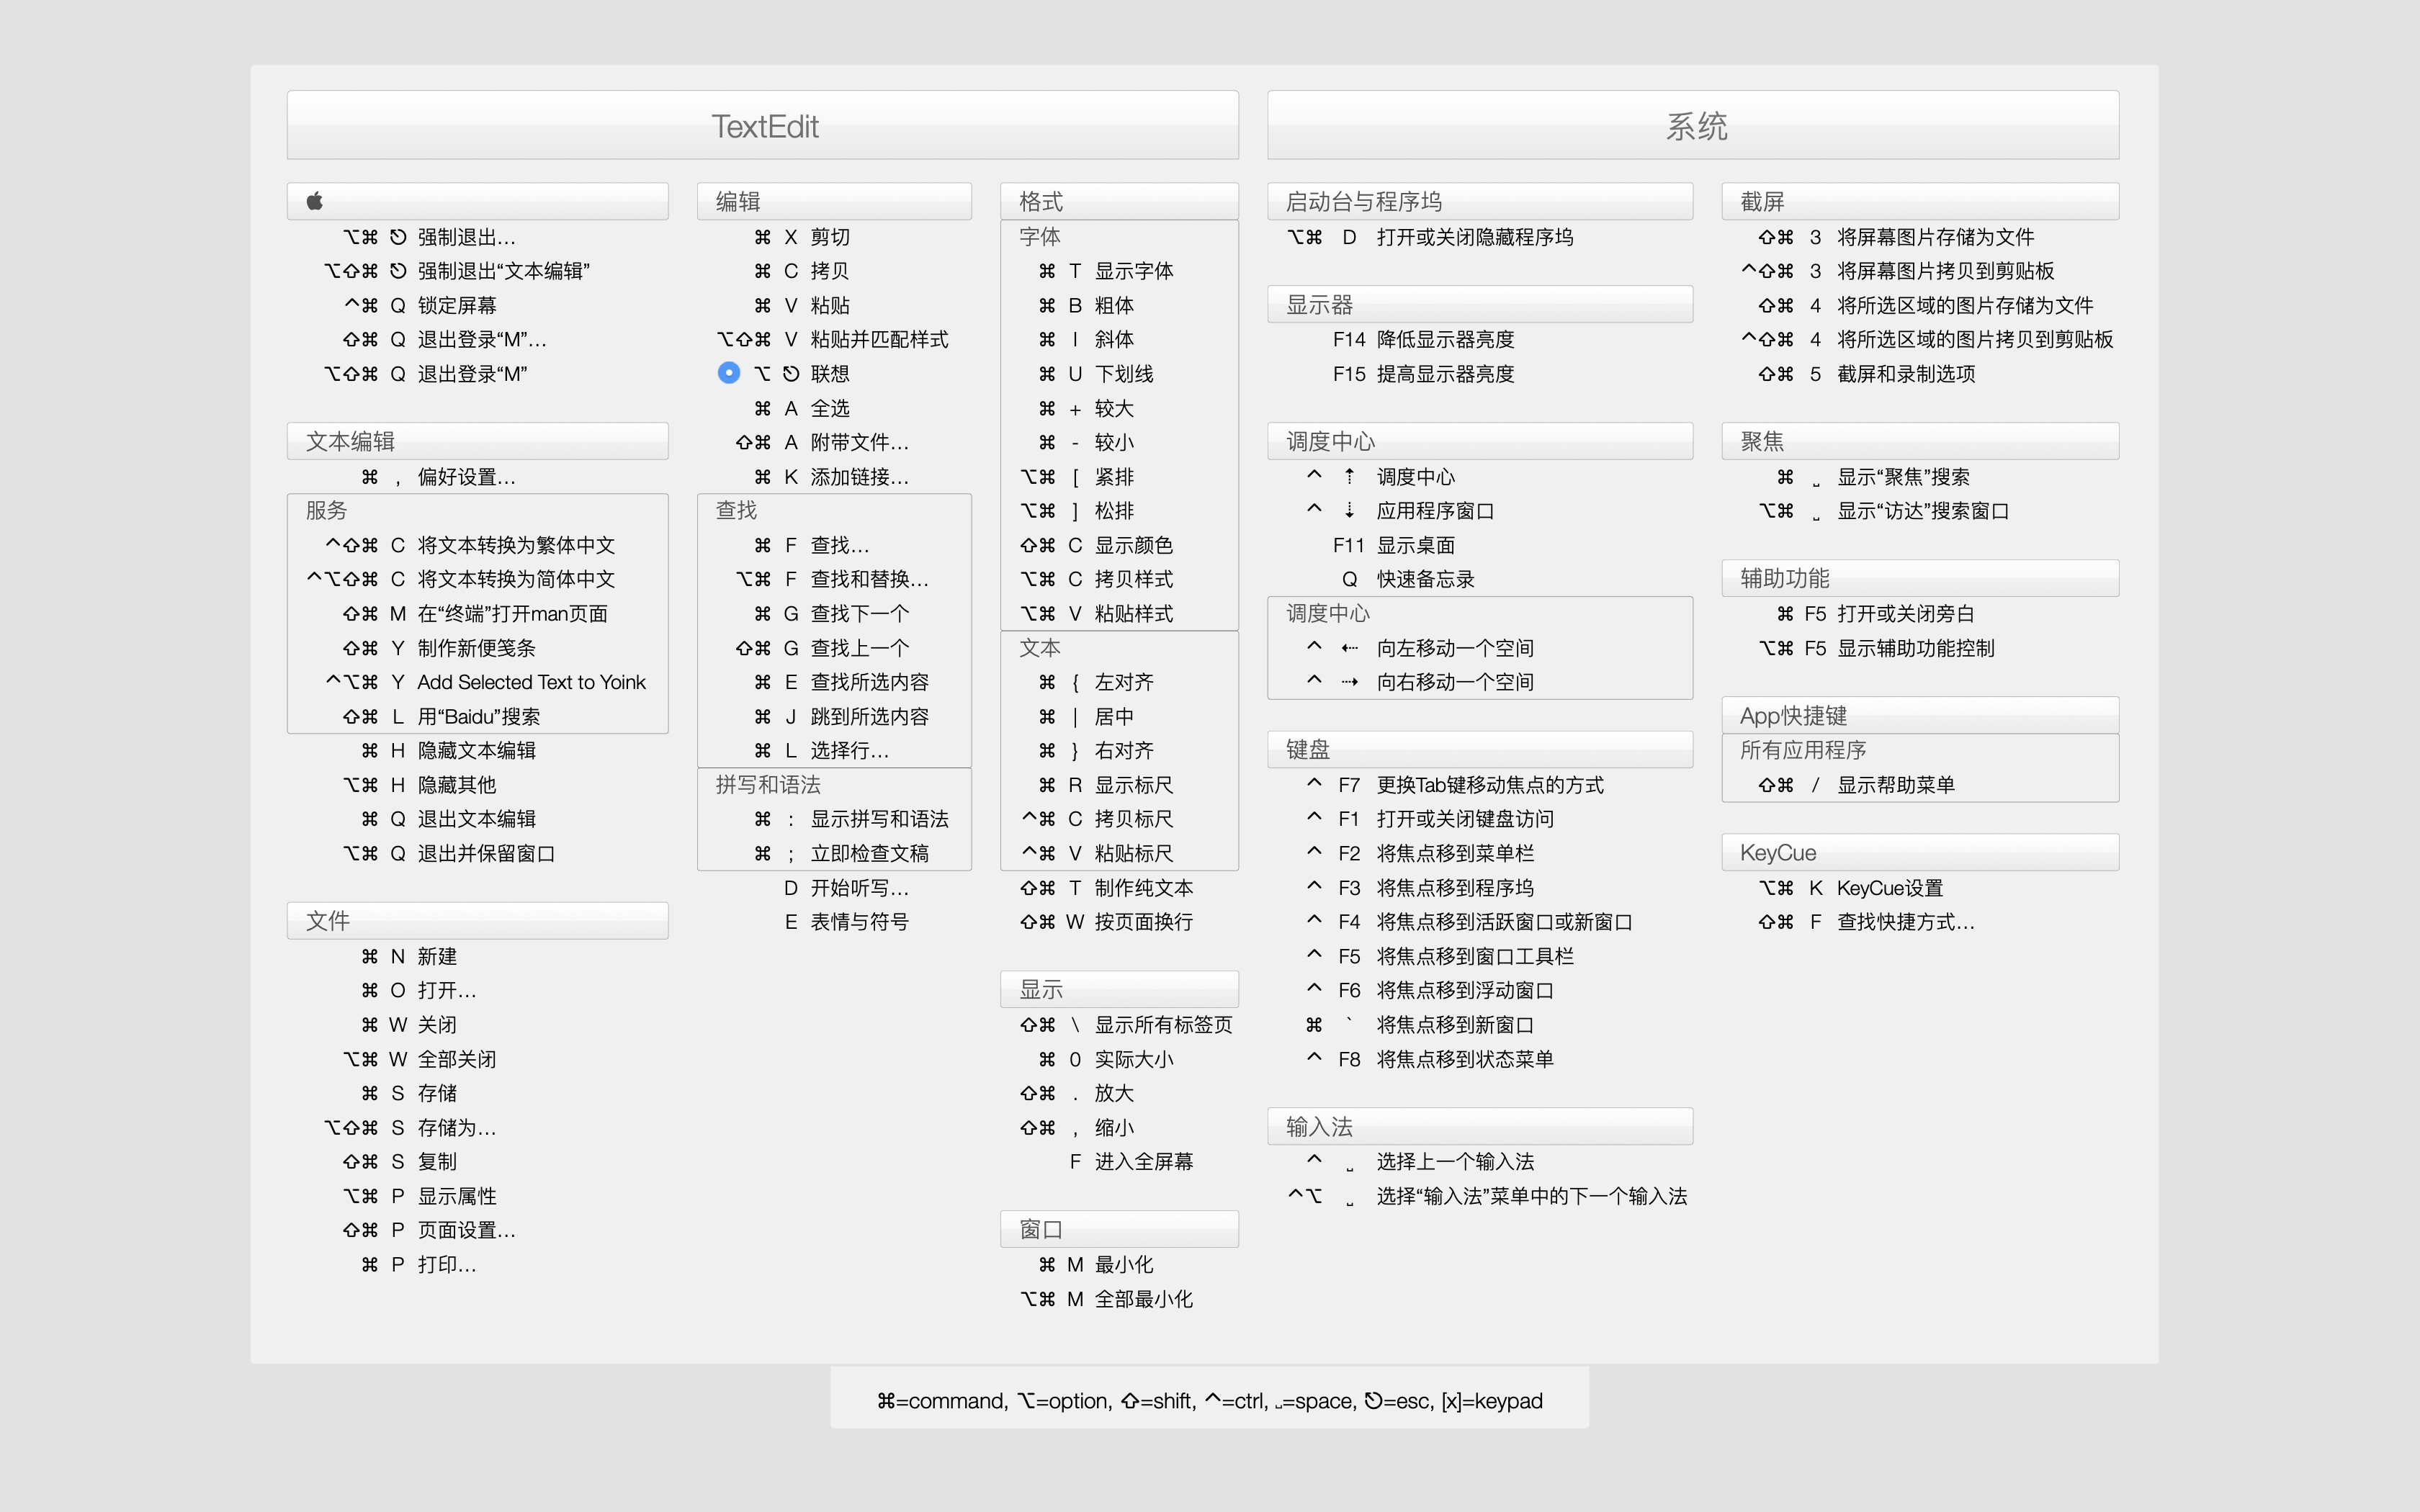This screenshot has width=2420, height=1512.
Task: Click KeyCue设置 entry
Action: [x=1851, y=888]
